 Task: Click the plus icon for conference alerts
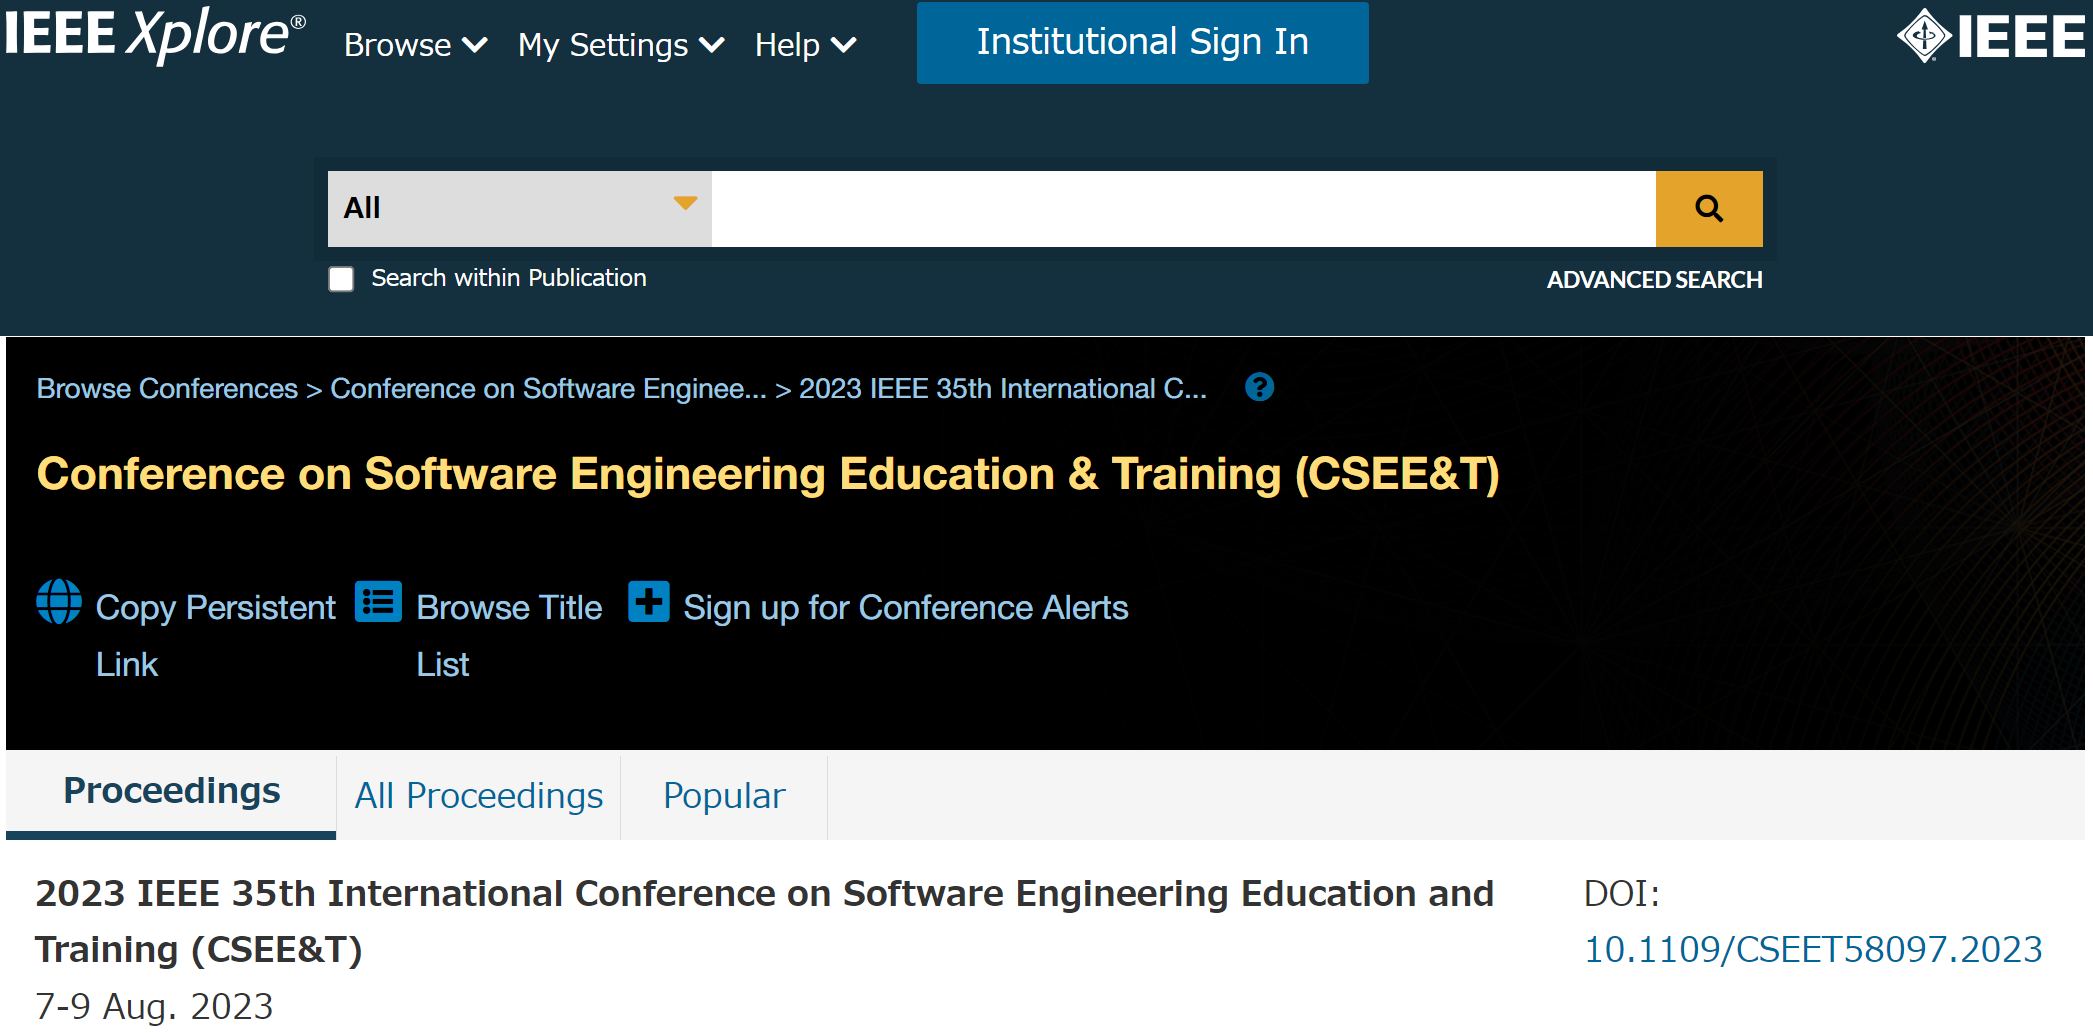(x=649, y=602)
